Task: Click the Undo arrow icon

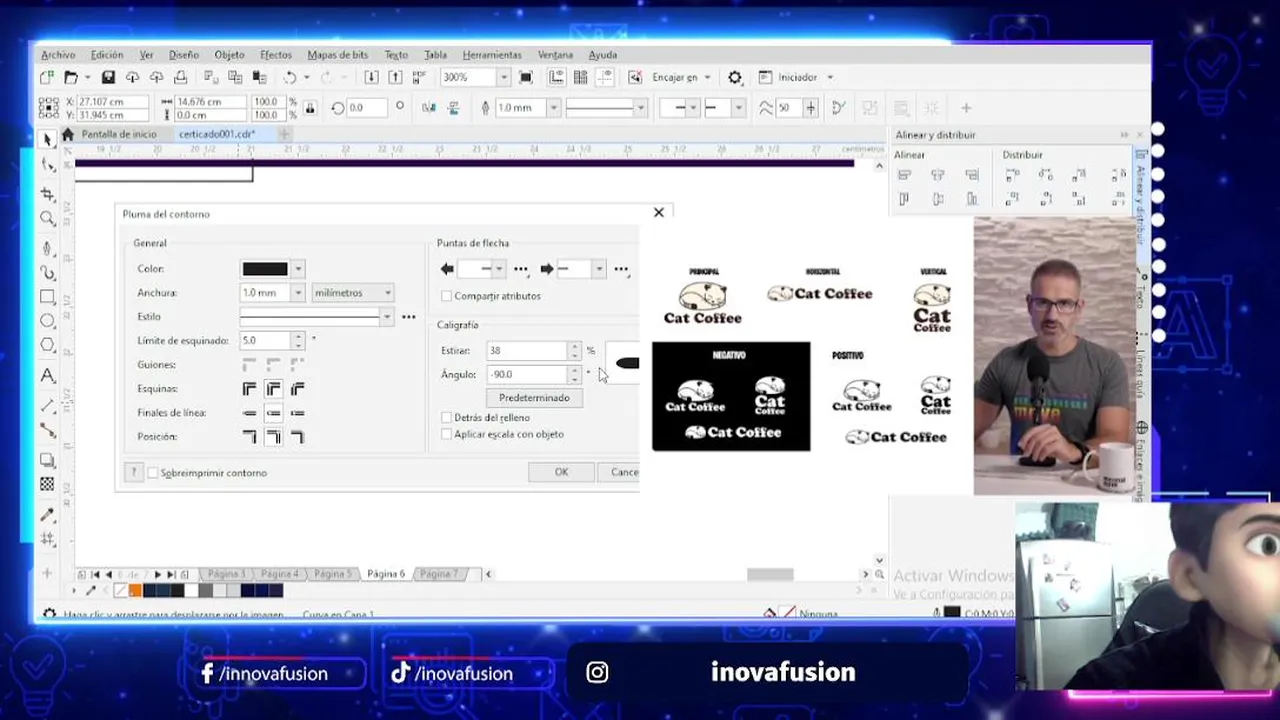Action: pyautogui.click(x=289, y=77)
